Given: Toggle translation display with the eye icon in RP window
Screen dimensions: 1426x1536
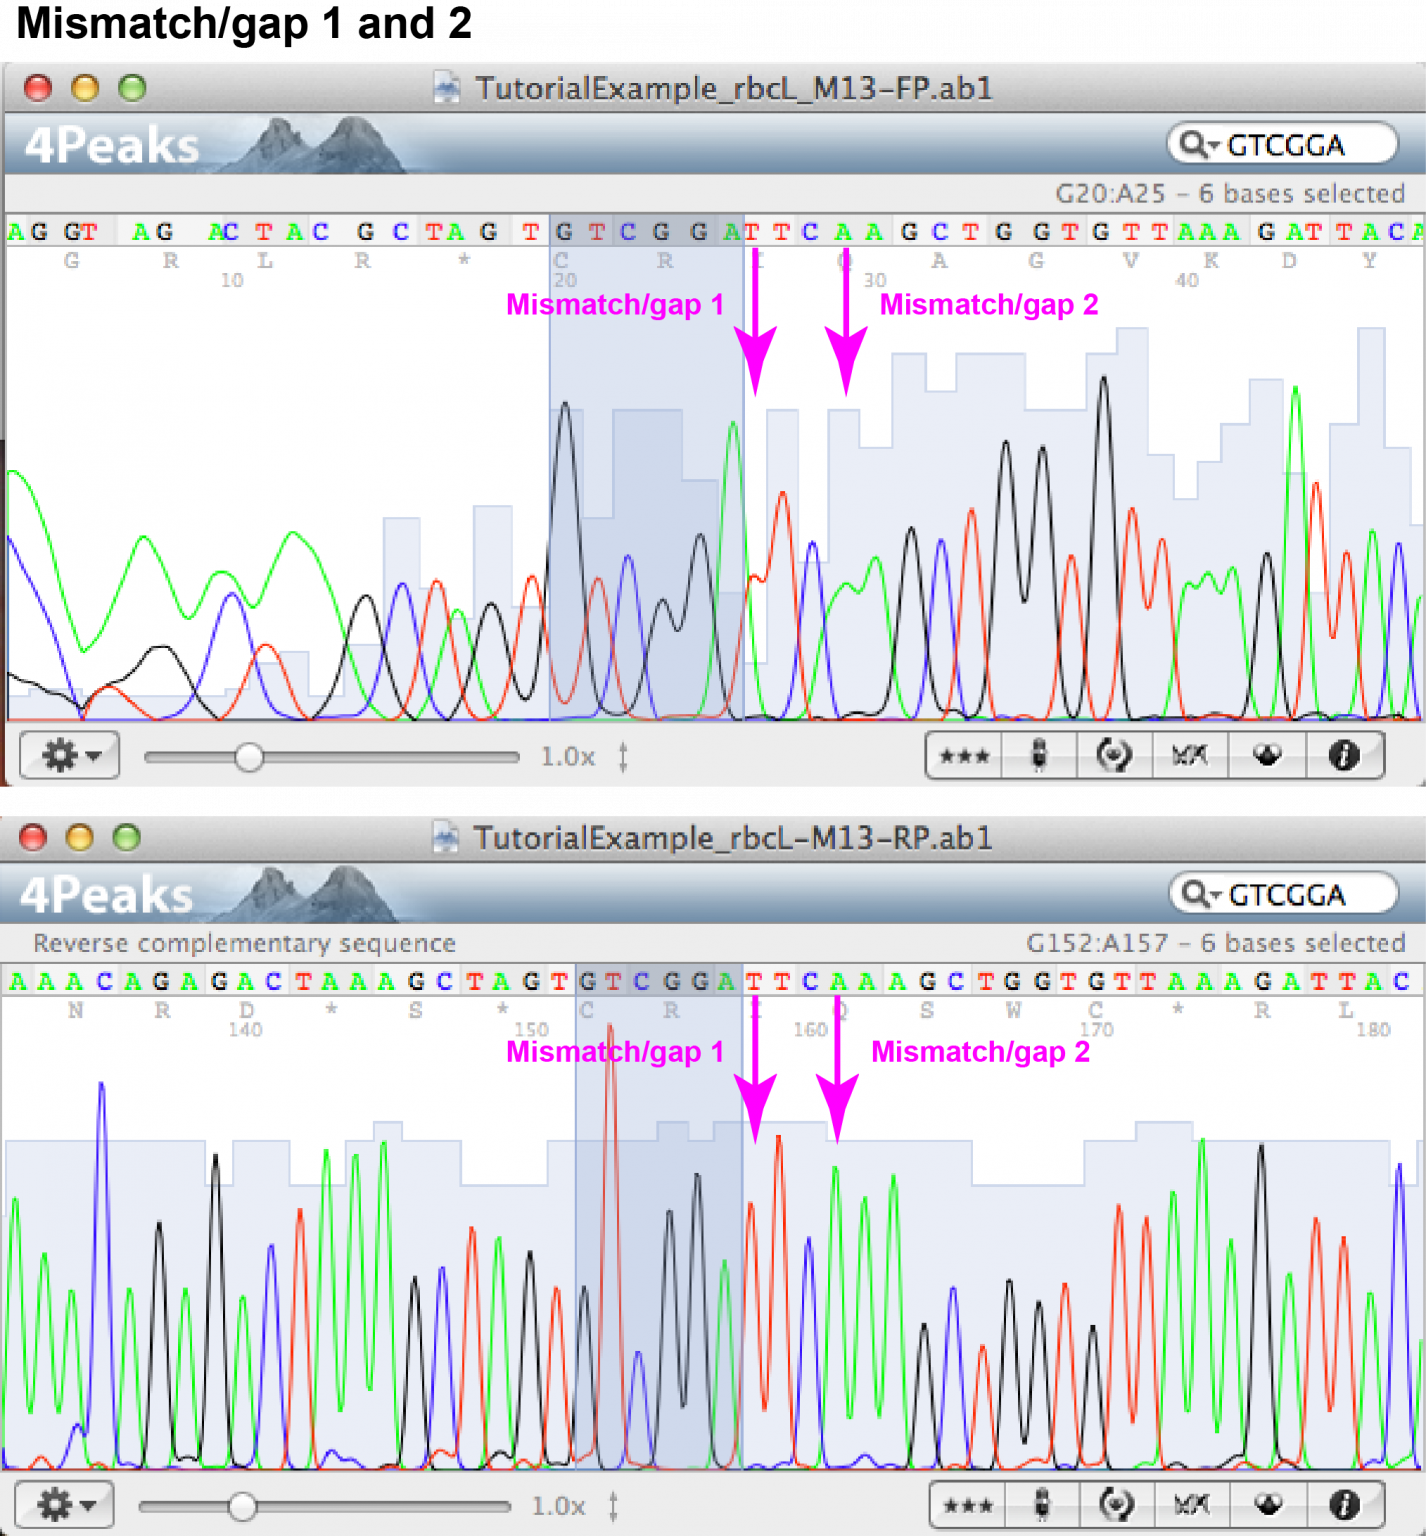Looking at the screenshot, I should pos(1267,1504).
